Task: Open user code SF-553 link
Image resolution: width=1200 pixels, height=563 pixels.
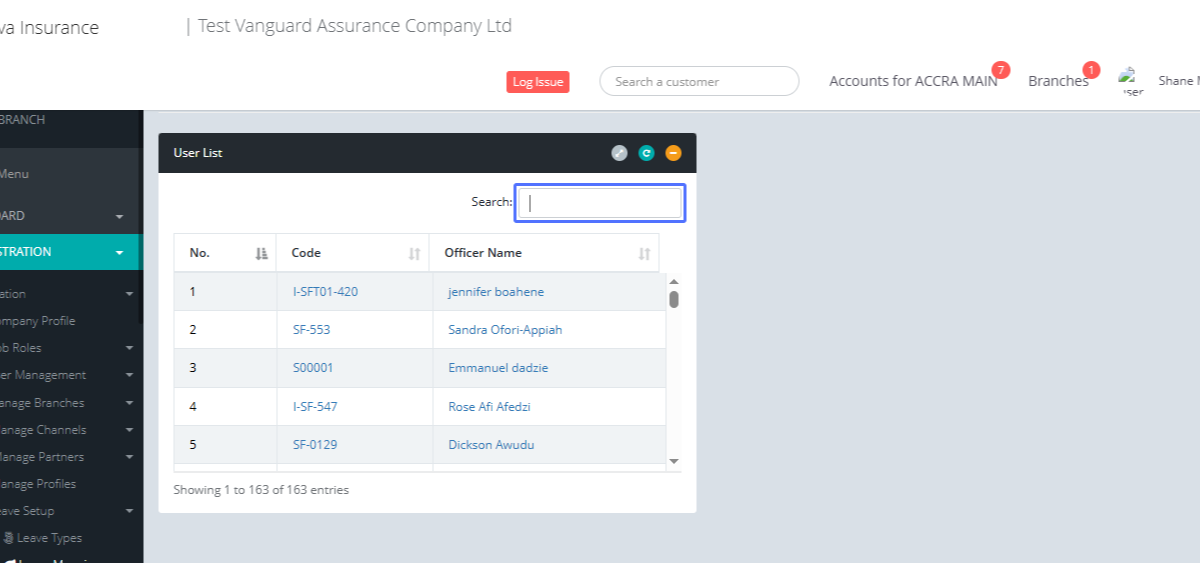Action: (311, 330)
